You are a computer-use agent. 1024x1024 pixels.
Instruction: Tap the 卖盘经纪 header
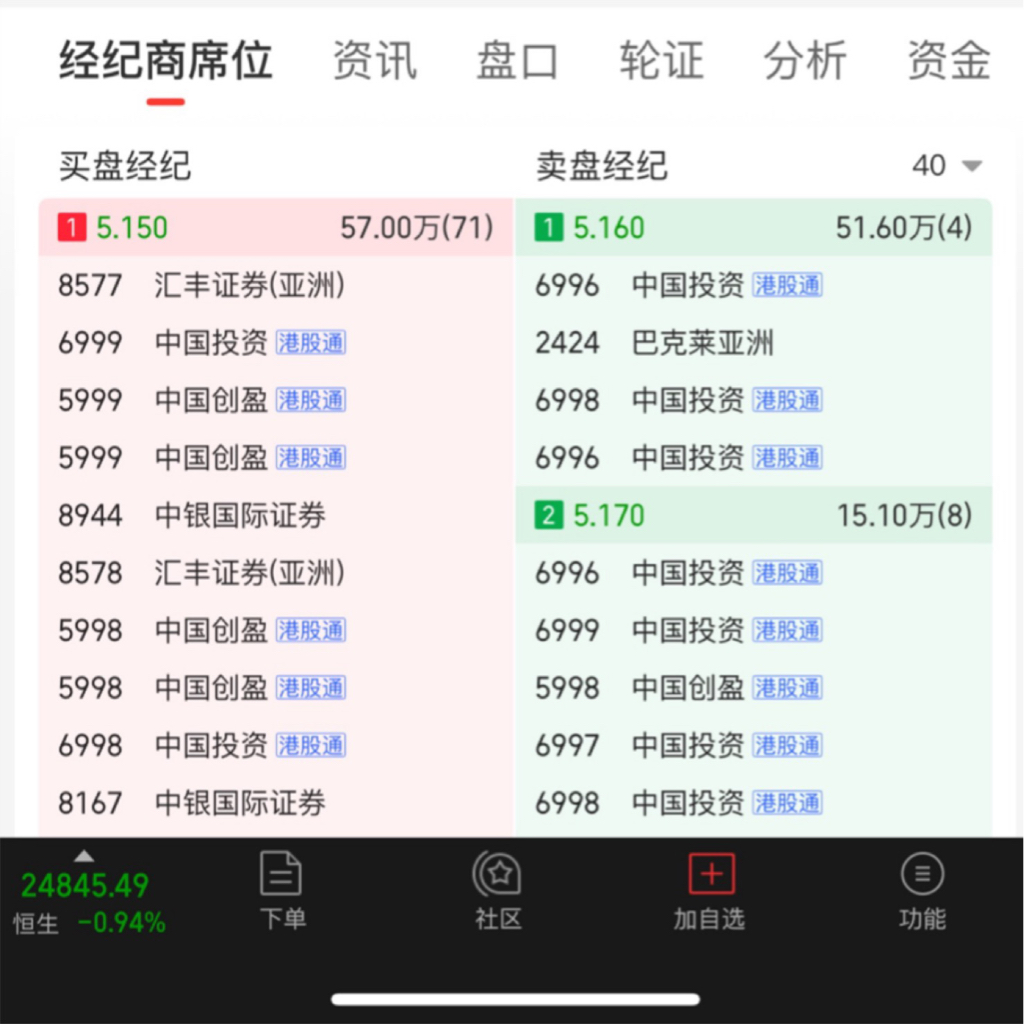coord(602,166)
